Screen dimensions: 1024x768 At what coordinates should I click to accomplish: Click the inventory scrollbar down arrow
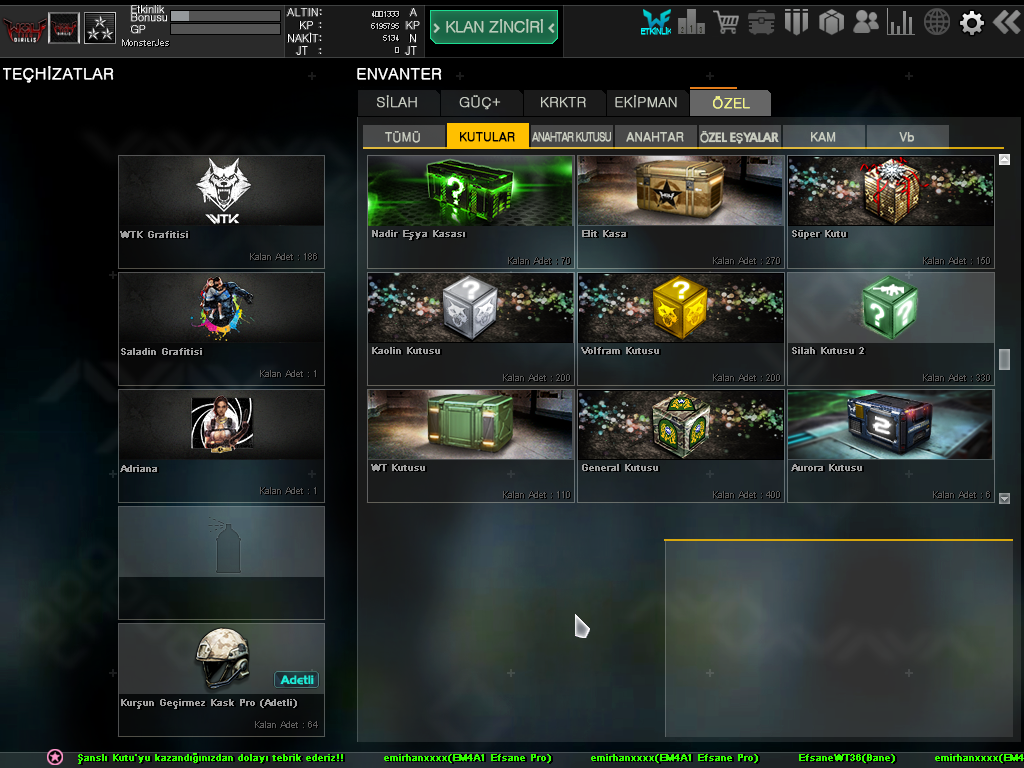click(x=1004, y=498)
